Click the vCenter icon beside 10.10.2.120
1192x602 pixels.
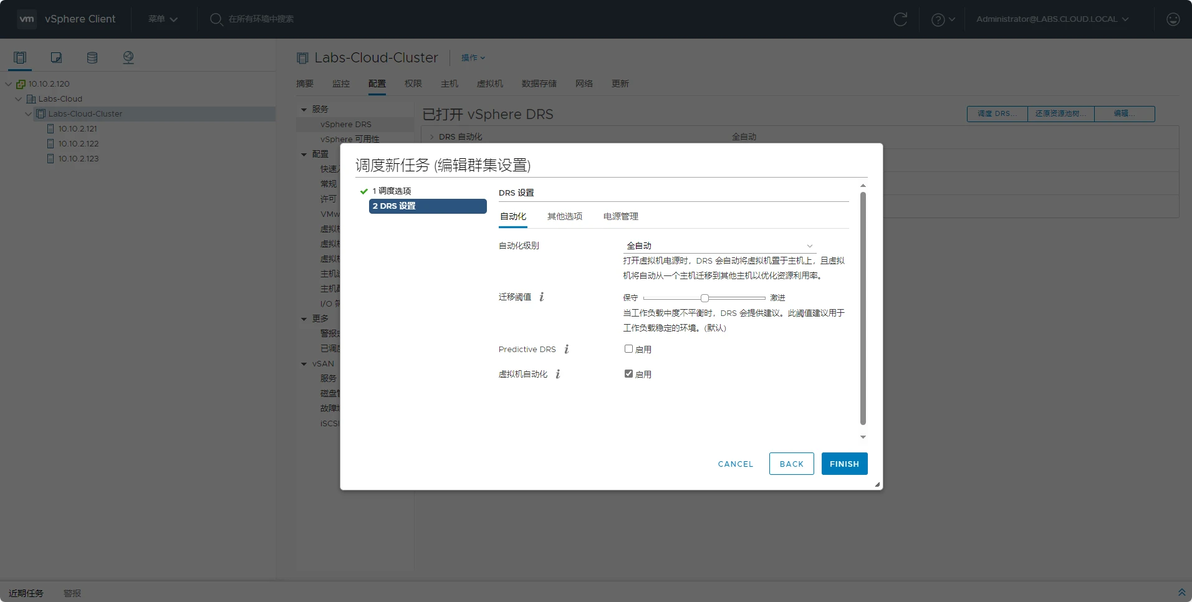click(x=21, y=84)
